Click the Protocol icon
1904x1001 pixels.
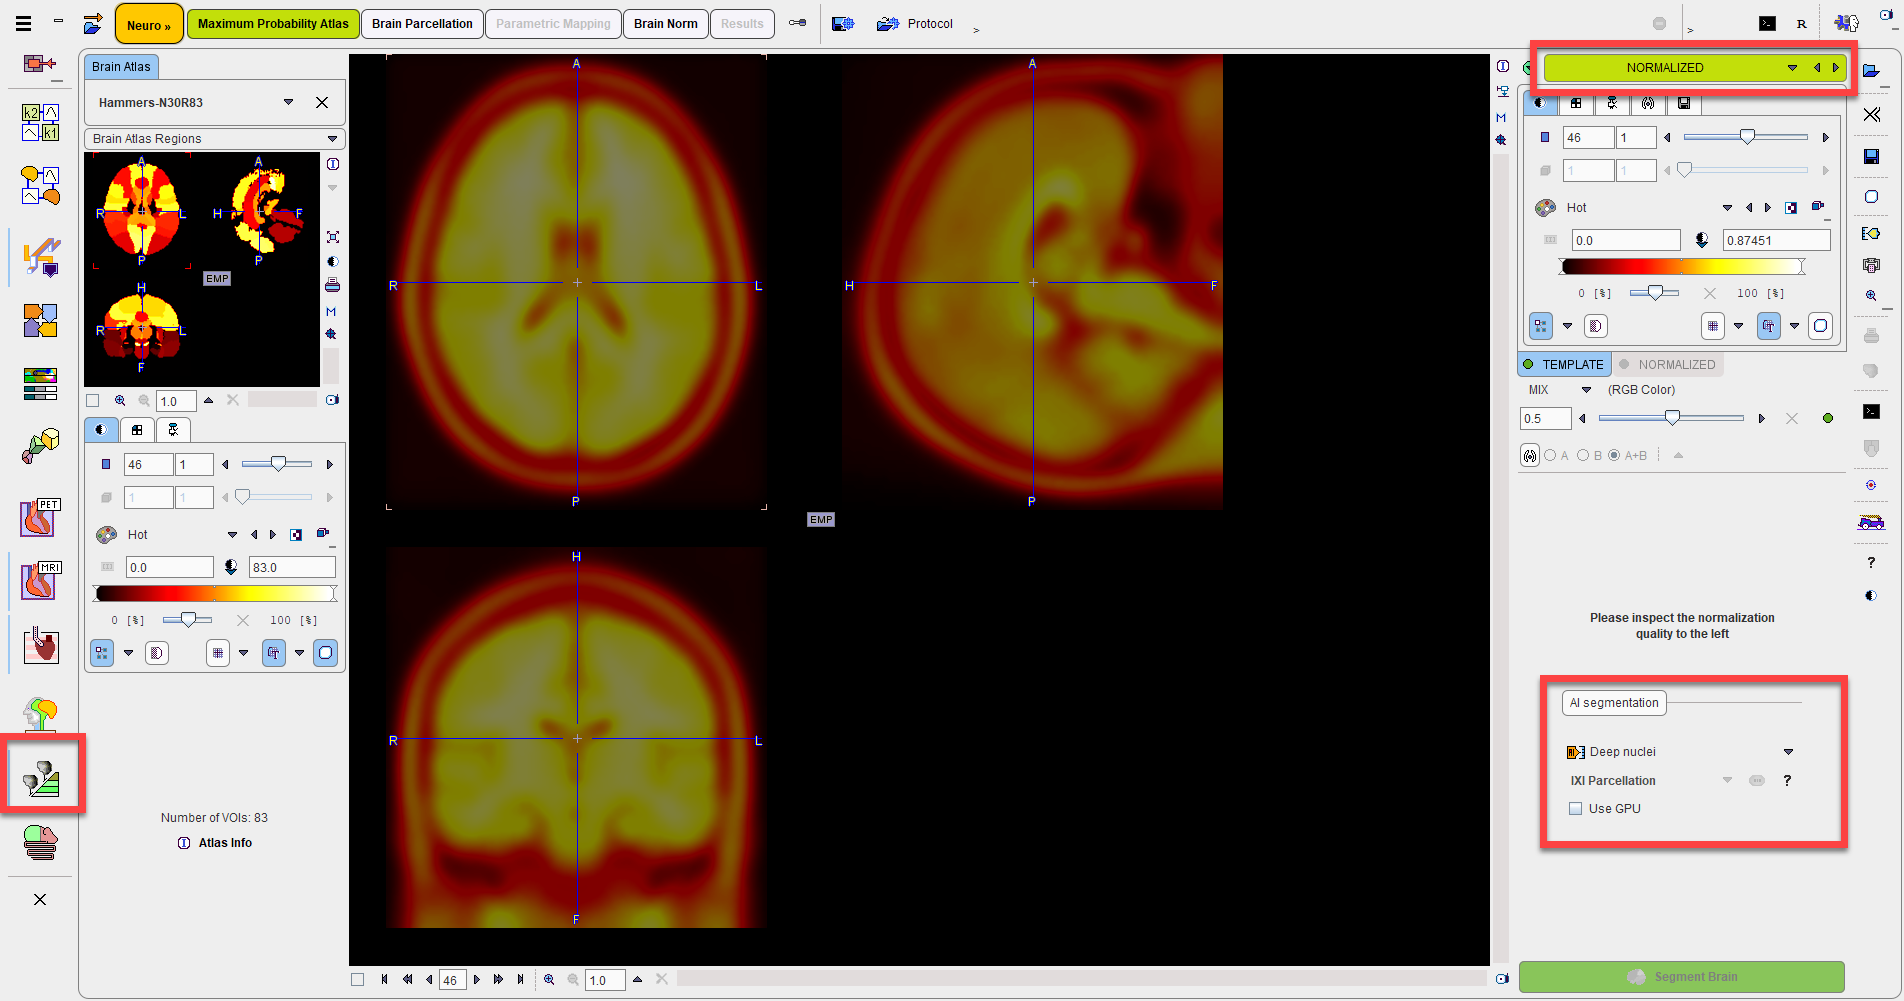887,23
